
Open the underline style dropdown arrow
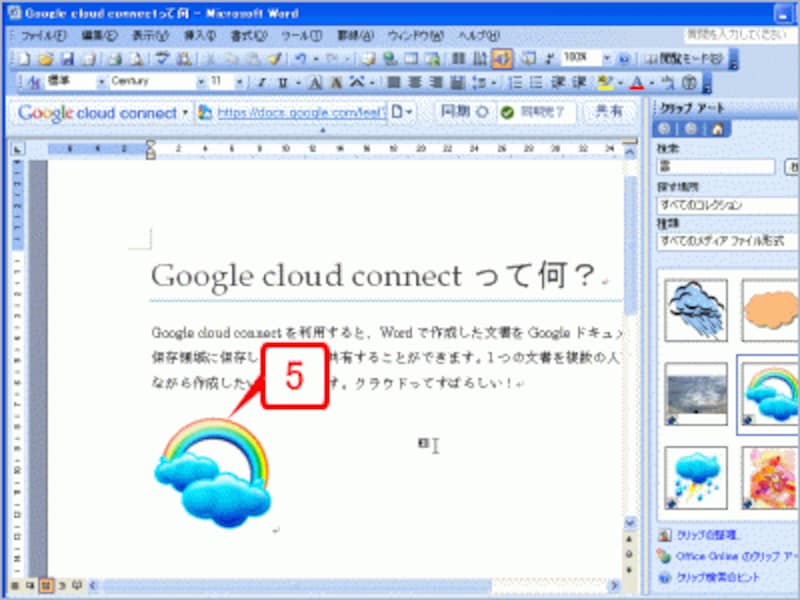point(298,82)
